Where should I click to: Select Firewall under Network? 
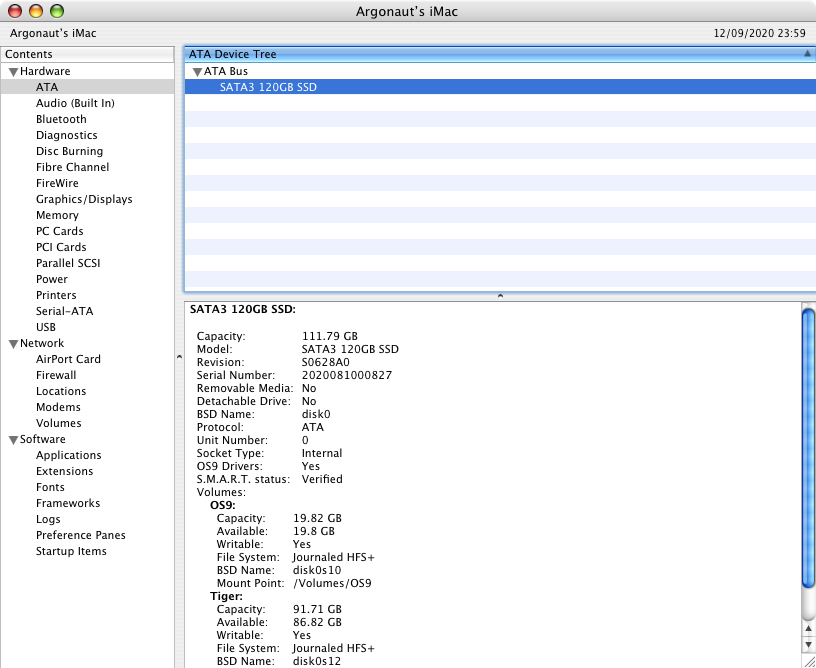(56, 375)
